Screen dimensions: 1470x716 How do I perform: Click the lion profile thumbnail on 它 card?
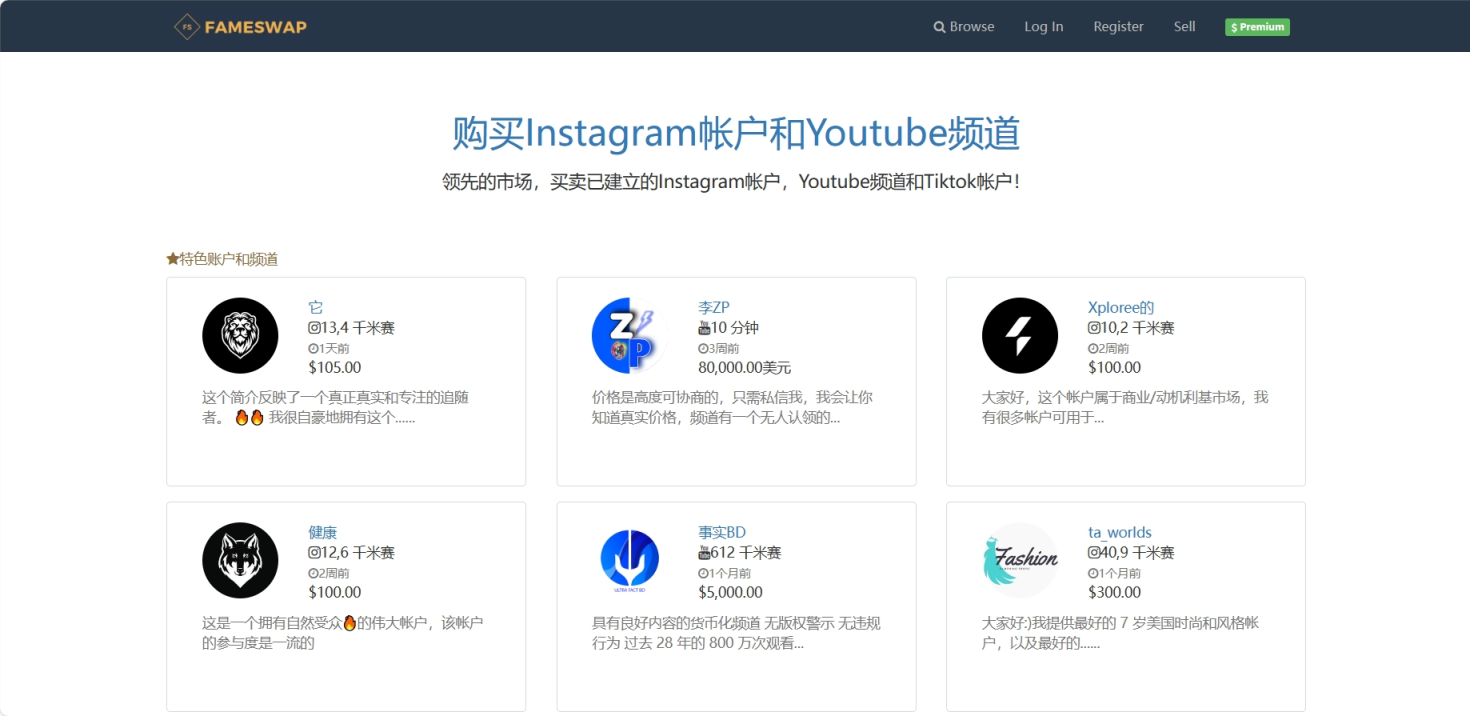(x=240, y=336)
